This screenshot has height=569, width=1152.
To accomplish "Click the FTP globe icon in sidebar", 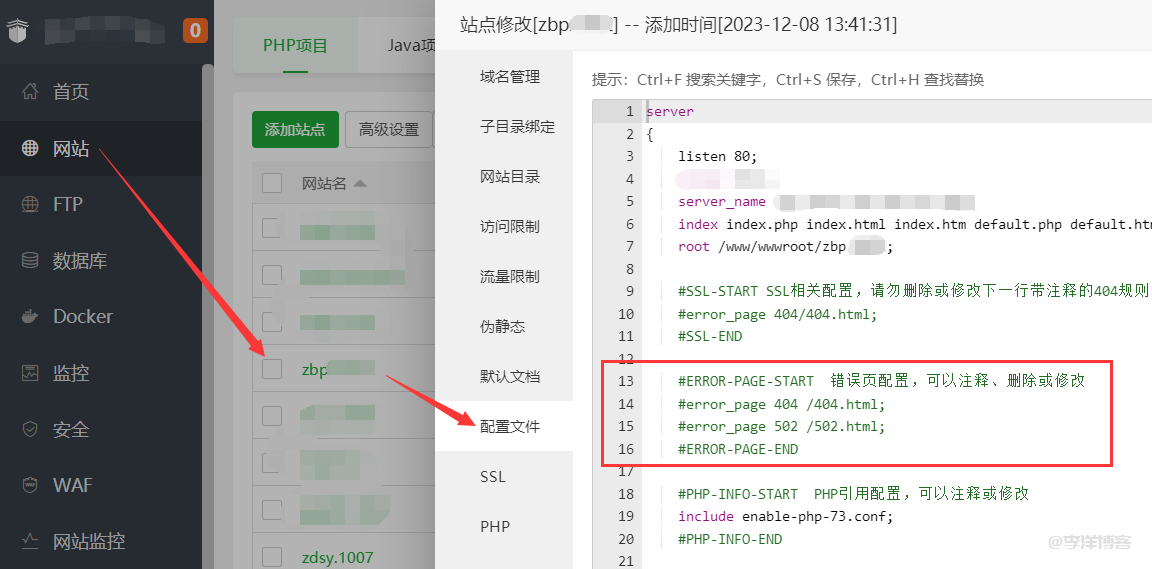I will pyautogui.click(x=31, y=204).
